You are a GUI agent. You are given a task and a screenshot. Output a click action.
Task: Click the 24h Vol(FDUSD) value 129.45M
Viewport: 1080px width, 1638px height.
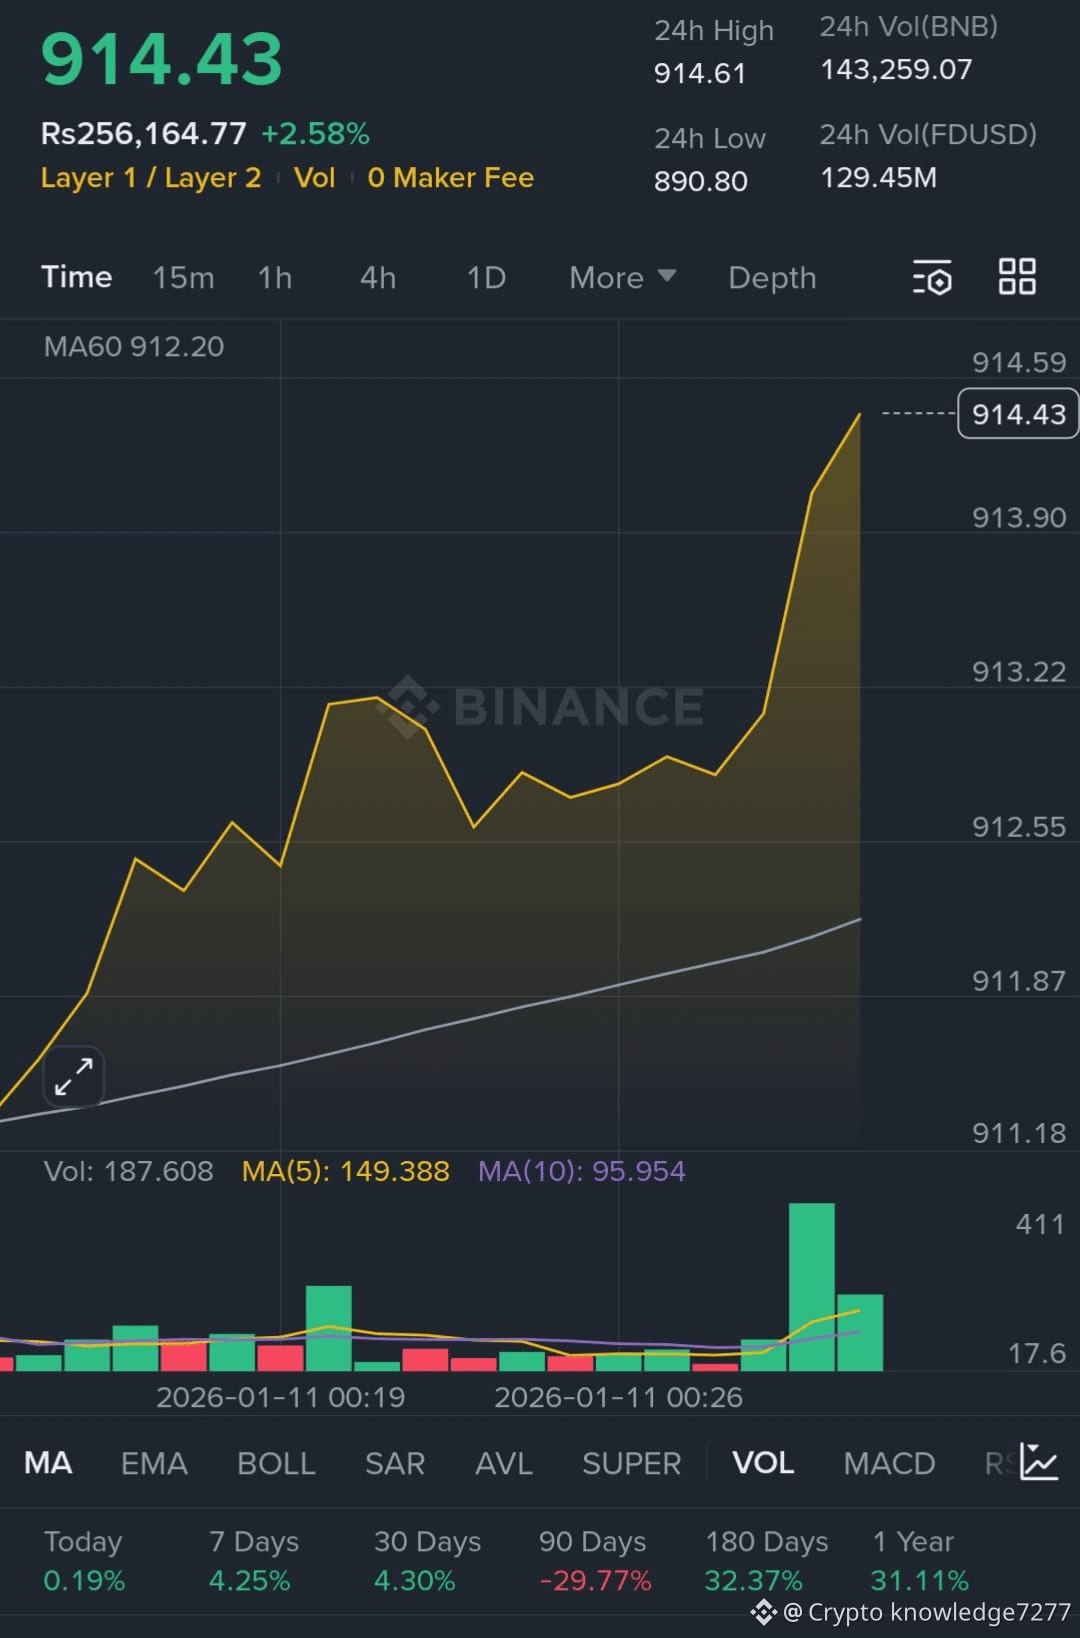878,177
